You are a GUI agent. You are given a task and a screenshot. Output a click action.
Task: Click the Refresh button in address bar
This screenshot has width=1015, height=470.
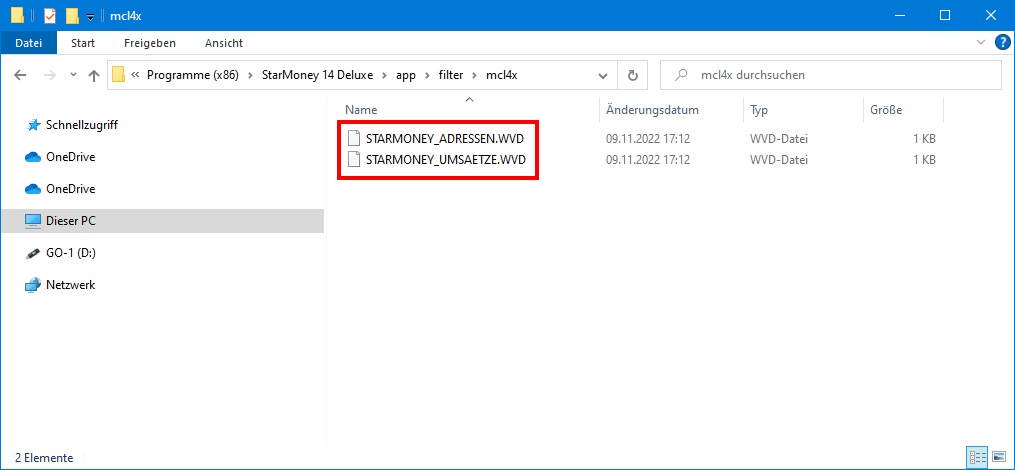coord(633,75)
